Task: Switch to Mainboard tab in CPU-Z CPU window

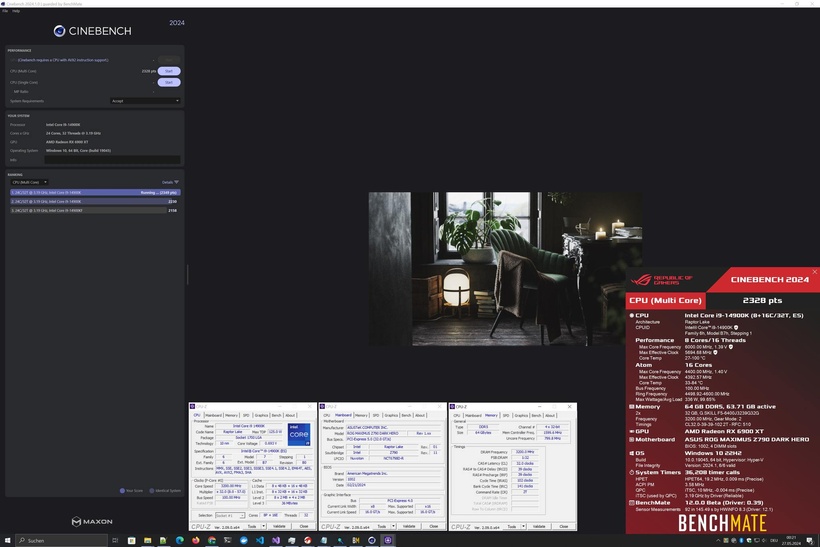Action: point(213,415)
